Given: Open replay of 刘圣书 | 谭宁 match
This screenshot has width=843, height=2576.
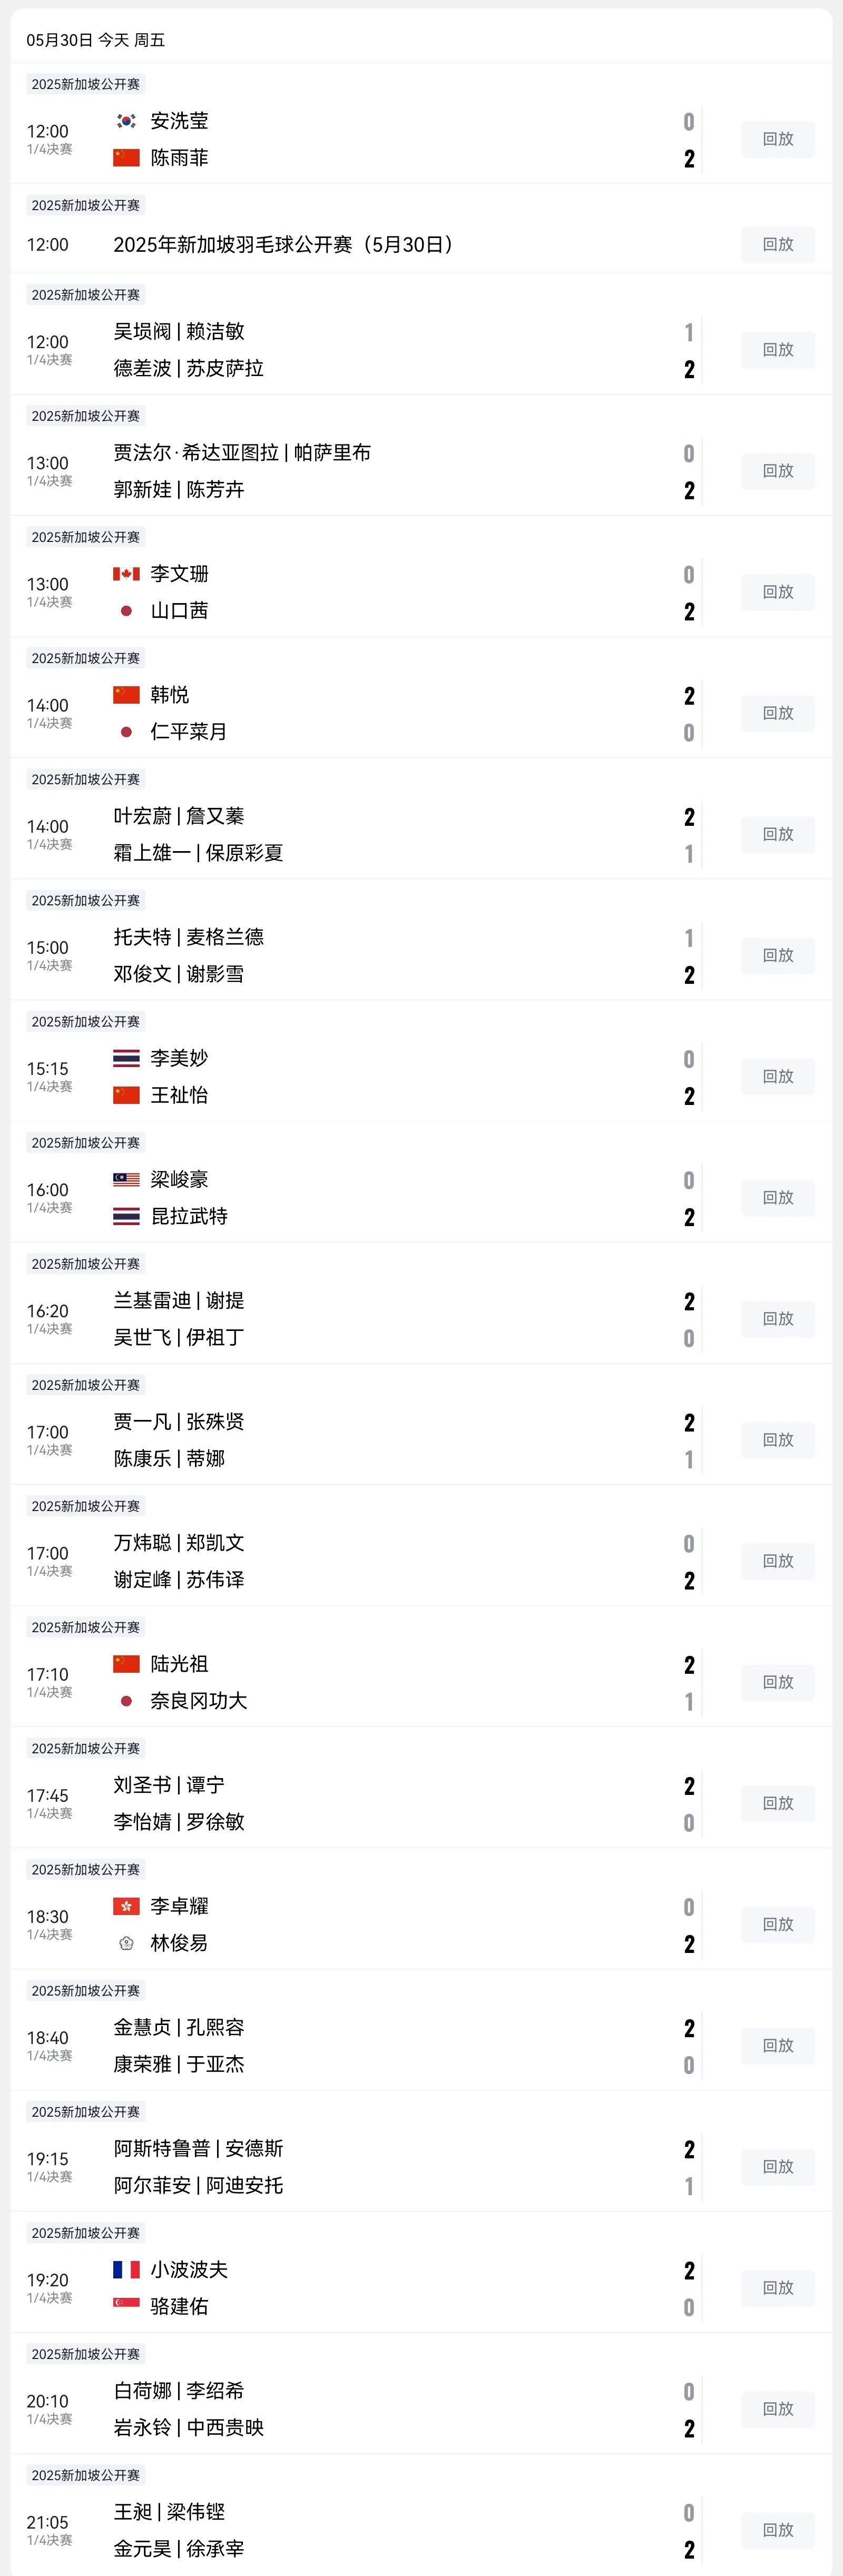Looking at the screenshot, I should (x=778, y=1803).
